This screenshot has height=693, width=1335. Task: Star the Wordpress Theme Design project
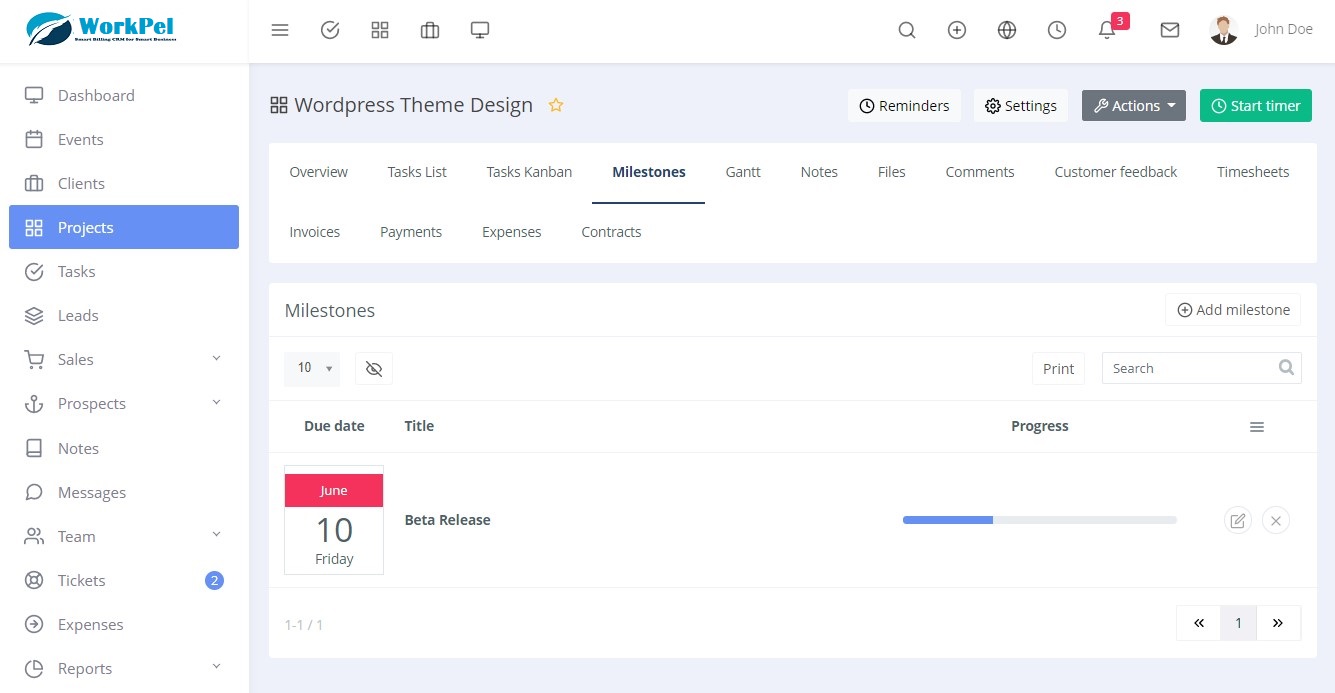(x=556, y=105)
